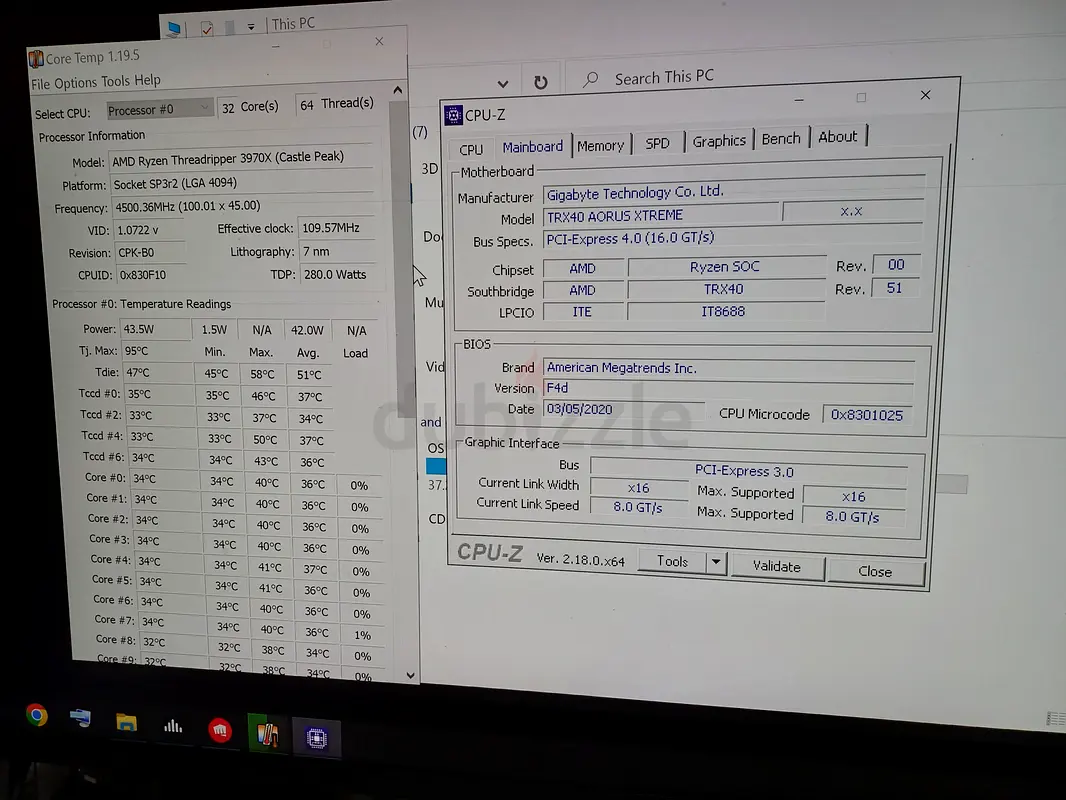Expand the Tools dropdown arrow in CPU-Z
The height and width of the screenshot is (800, 1066).
point(715,563)
